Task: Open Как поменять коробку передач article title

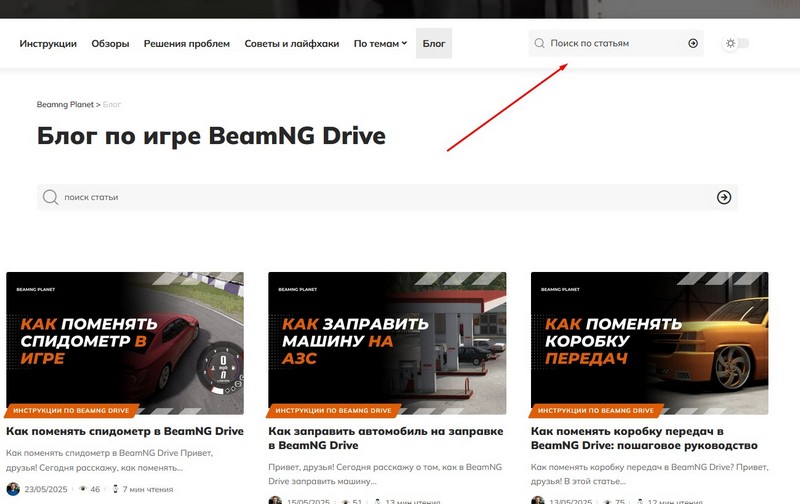Action: coord(644,438)
